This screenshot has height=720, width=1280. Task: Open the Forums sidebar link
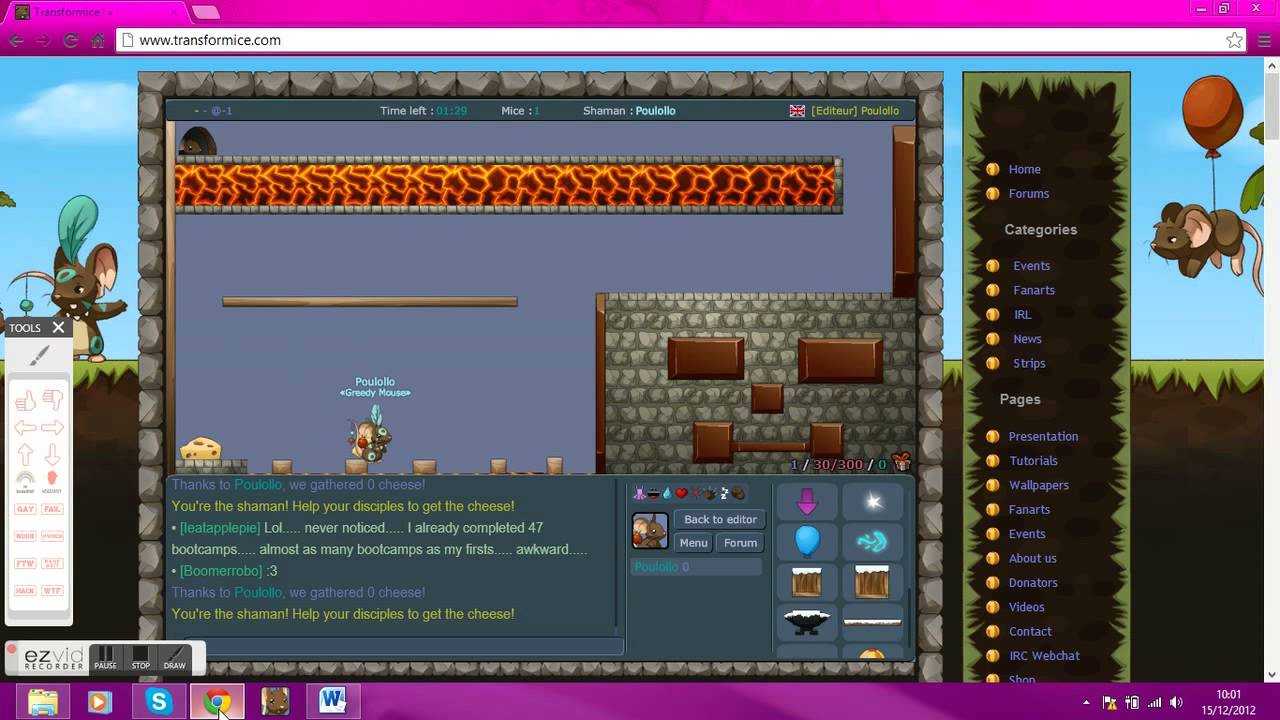coord(1028,194)
